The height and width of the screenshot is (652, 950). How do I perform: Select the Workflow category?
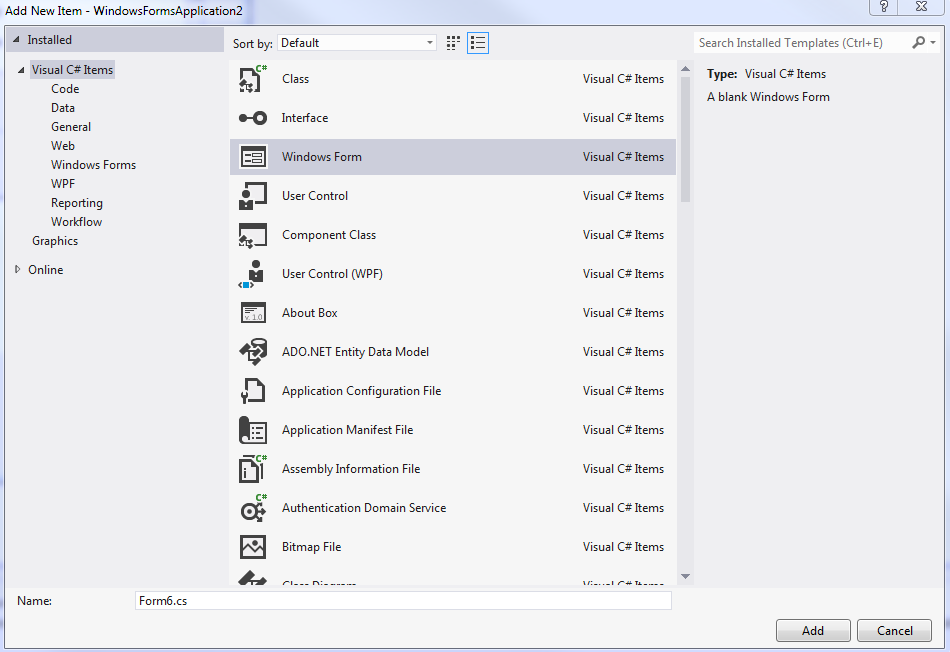[76, 222]
